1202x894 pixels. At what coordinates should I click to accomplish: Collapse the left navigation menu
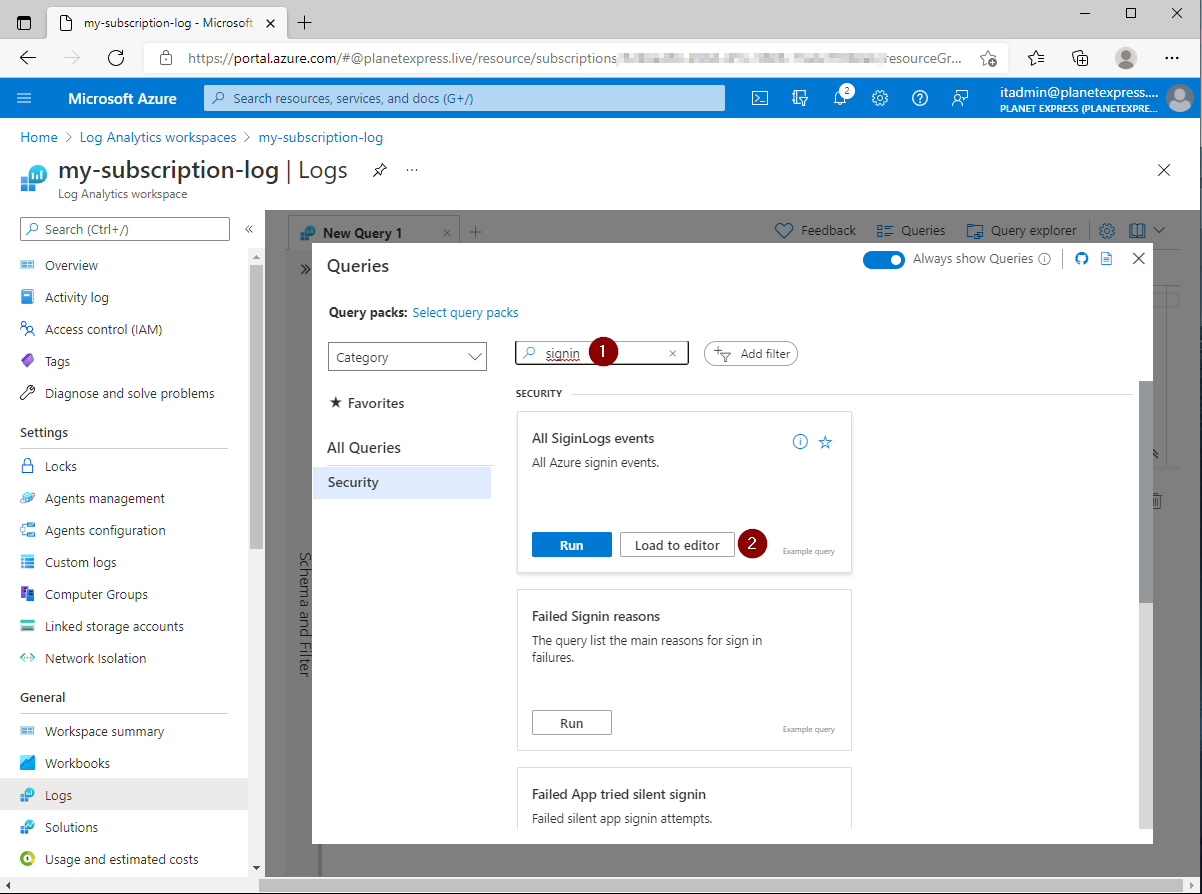[249, 230]
